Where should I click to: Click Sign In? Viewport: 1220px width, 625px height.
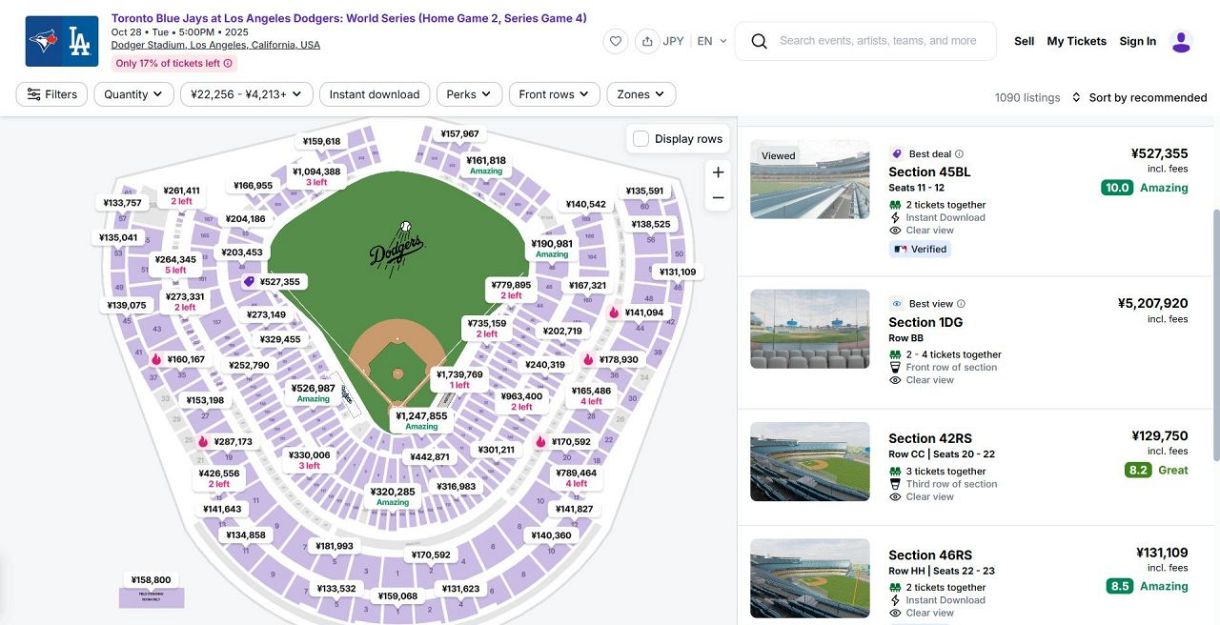click(1138, 41)
